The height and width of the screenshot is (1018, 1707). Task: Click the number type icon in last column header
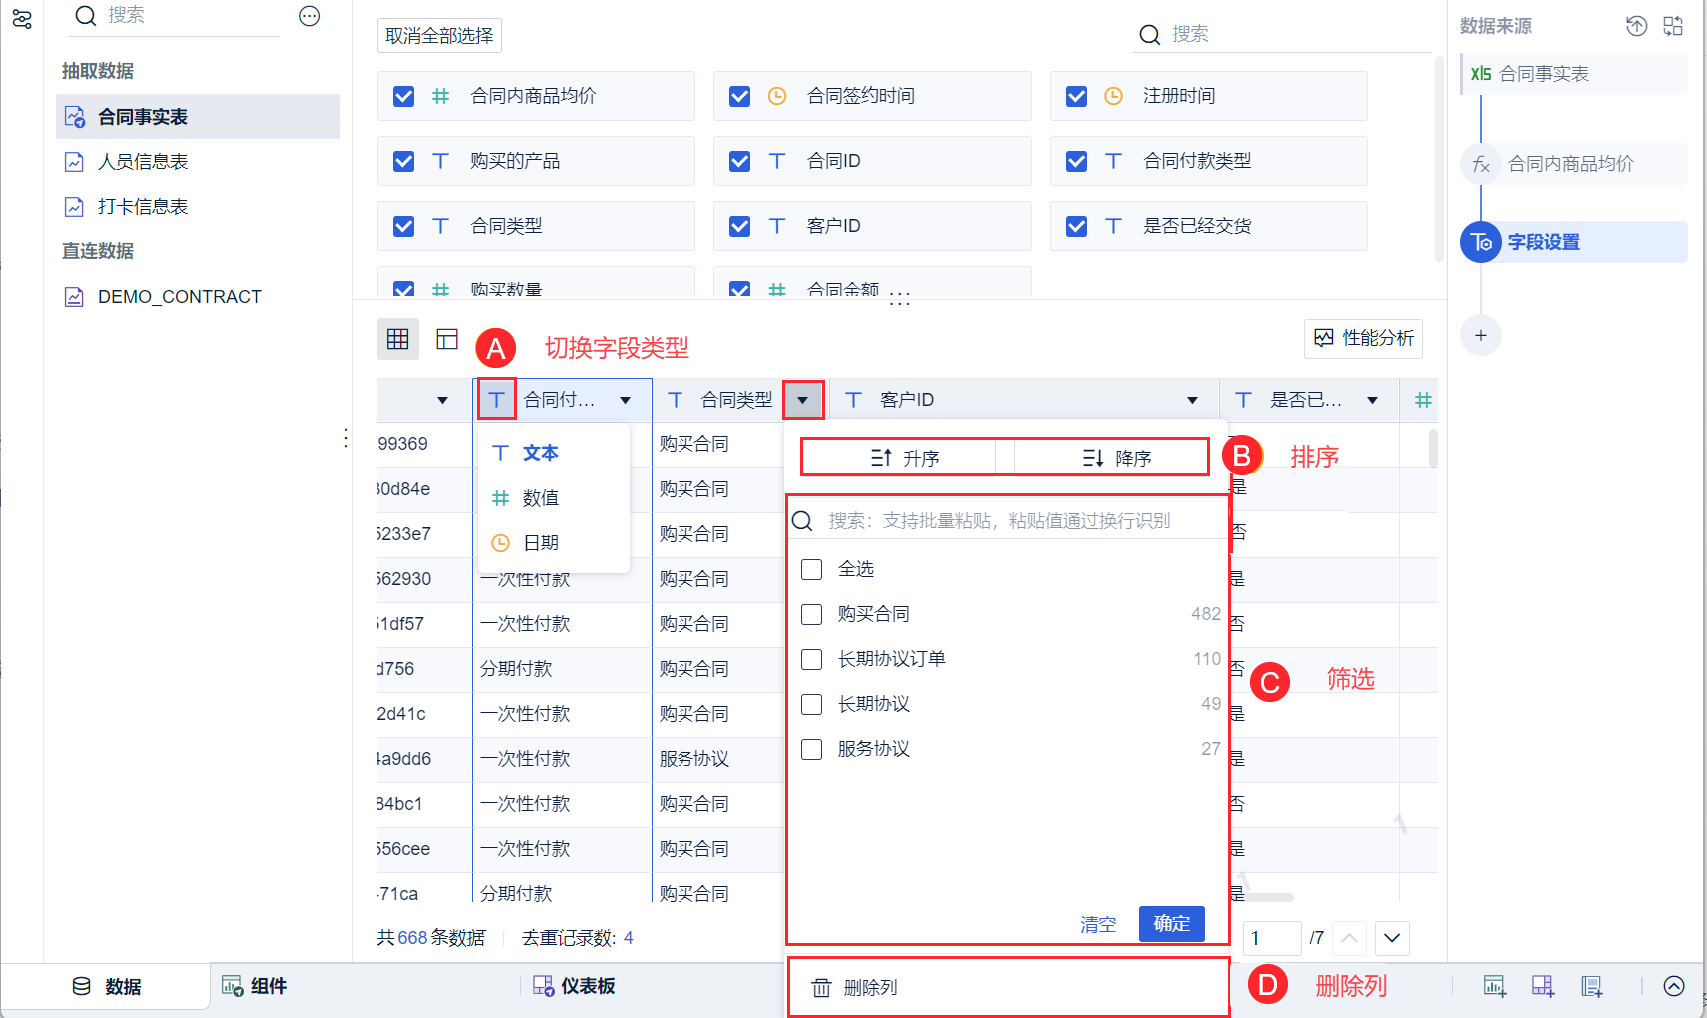tap(1423, 400)
